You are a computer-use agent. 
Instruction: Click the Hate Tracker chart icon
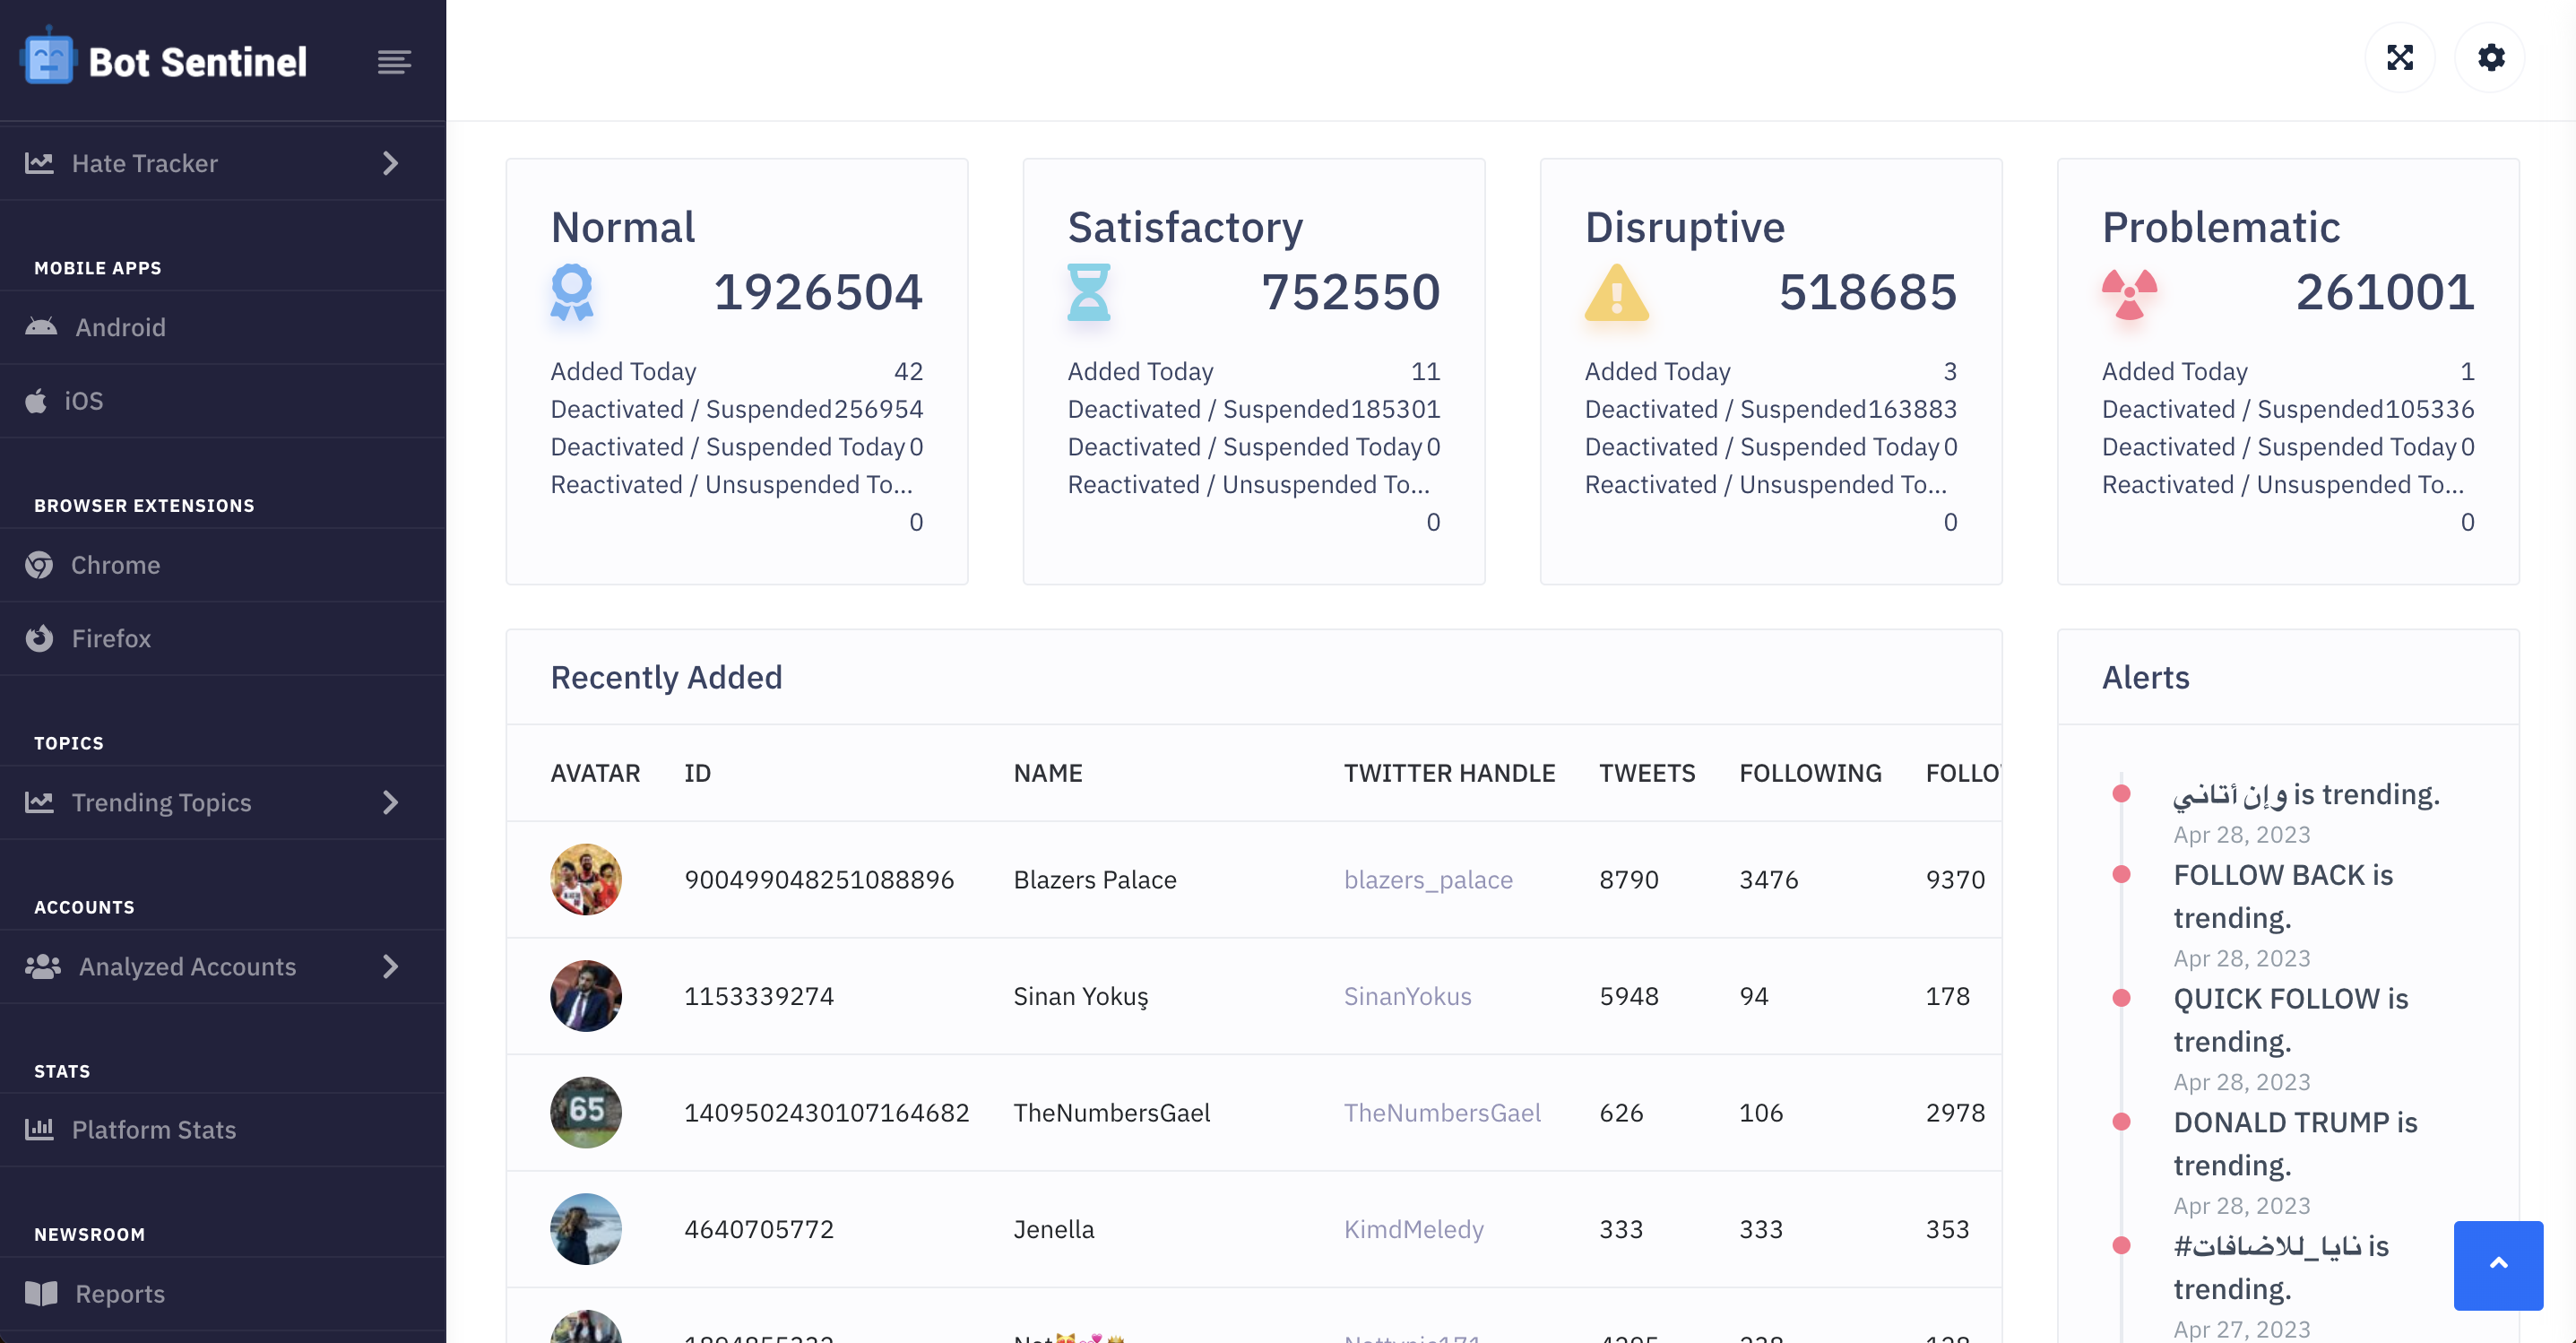39,162
